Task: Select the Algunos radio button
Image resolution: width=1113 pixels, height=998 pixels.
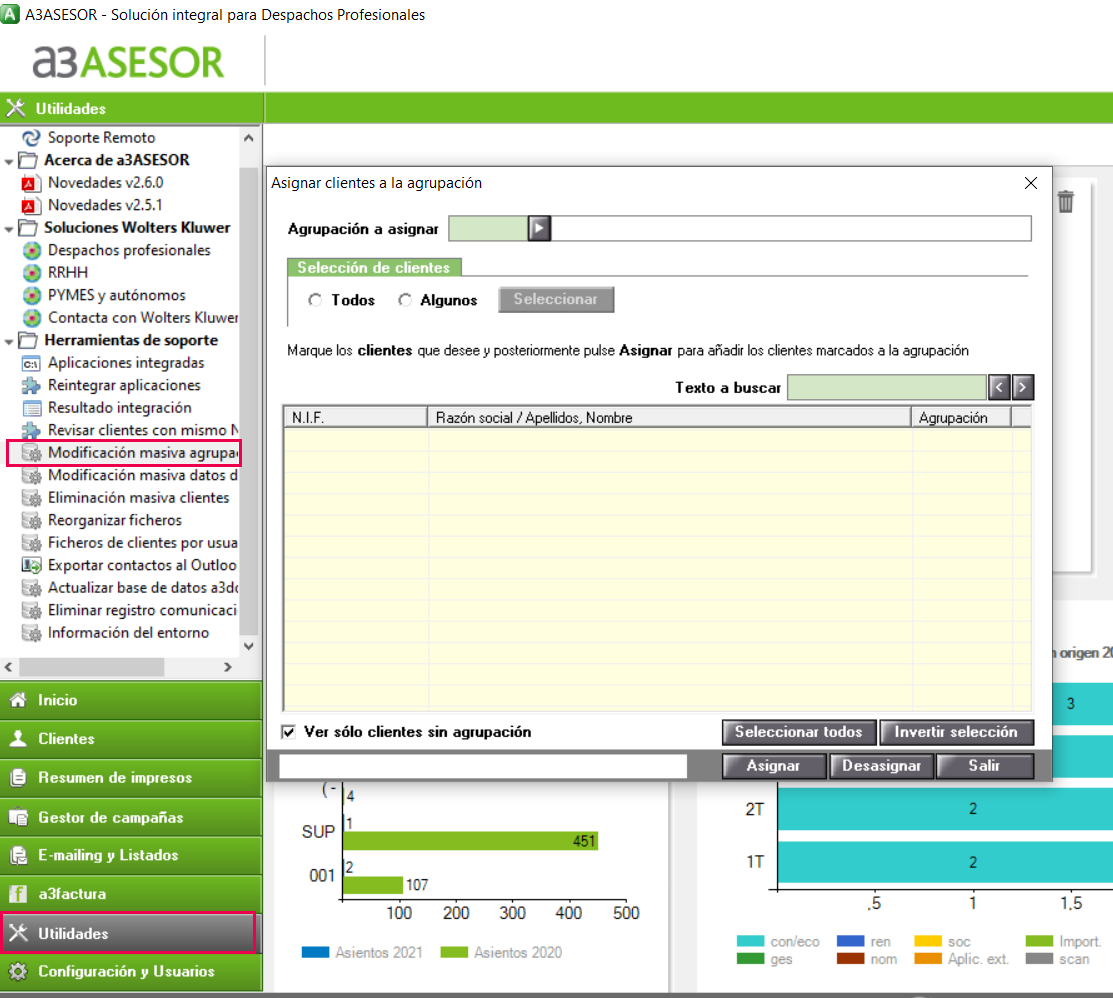Action: 405,300
